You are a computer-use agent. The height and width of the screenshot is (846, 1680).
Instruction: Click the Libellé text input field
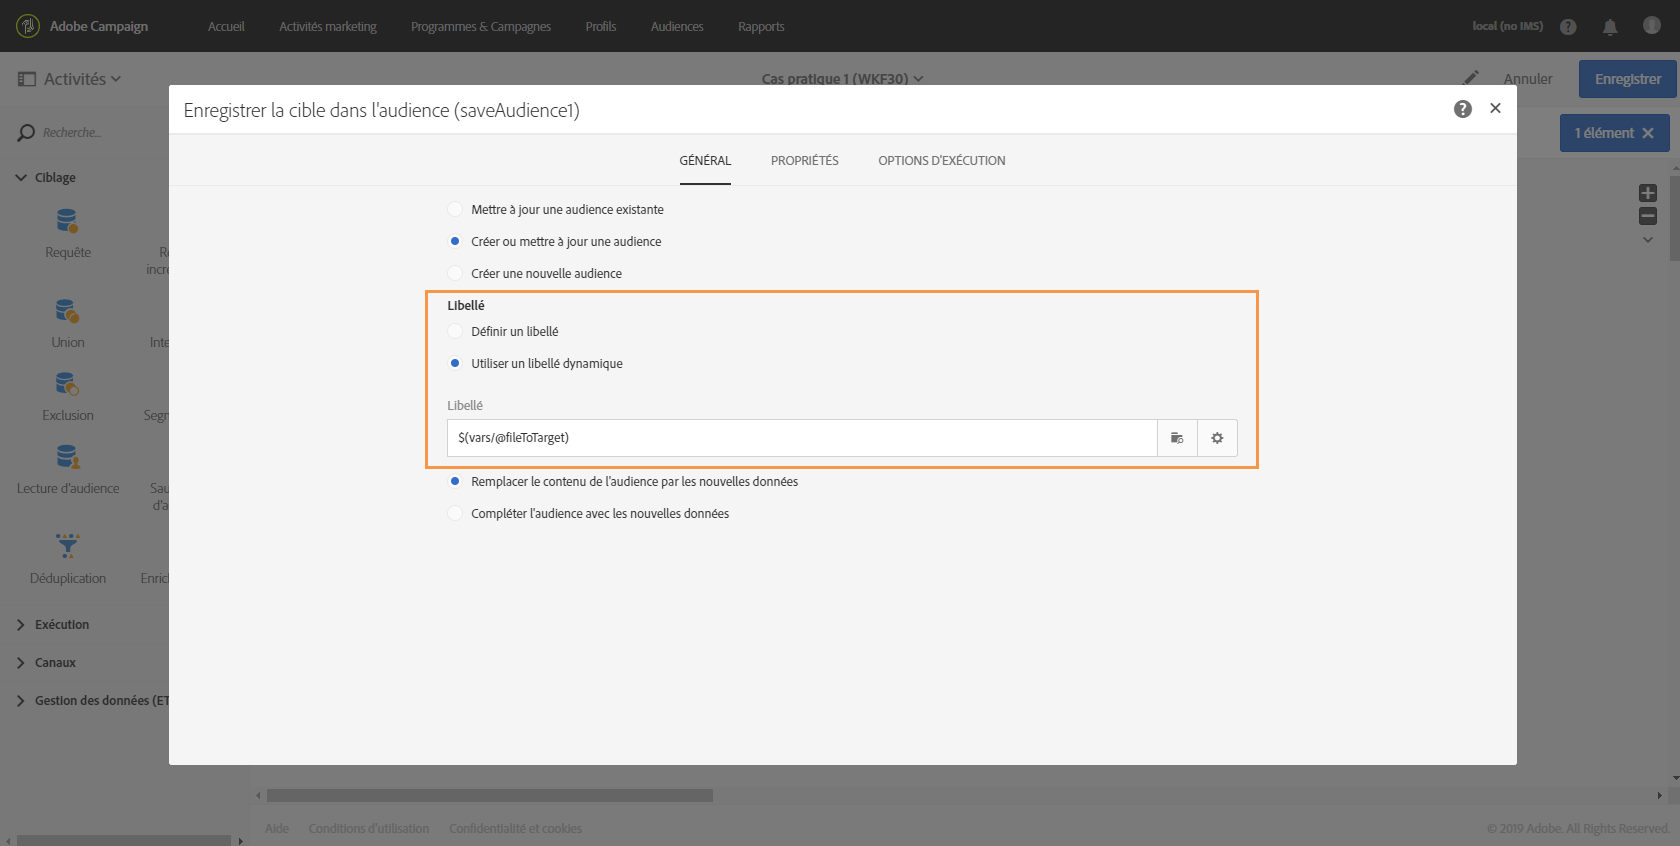tap(802, 438)
